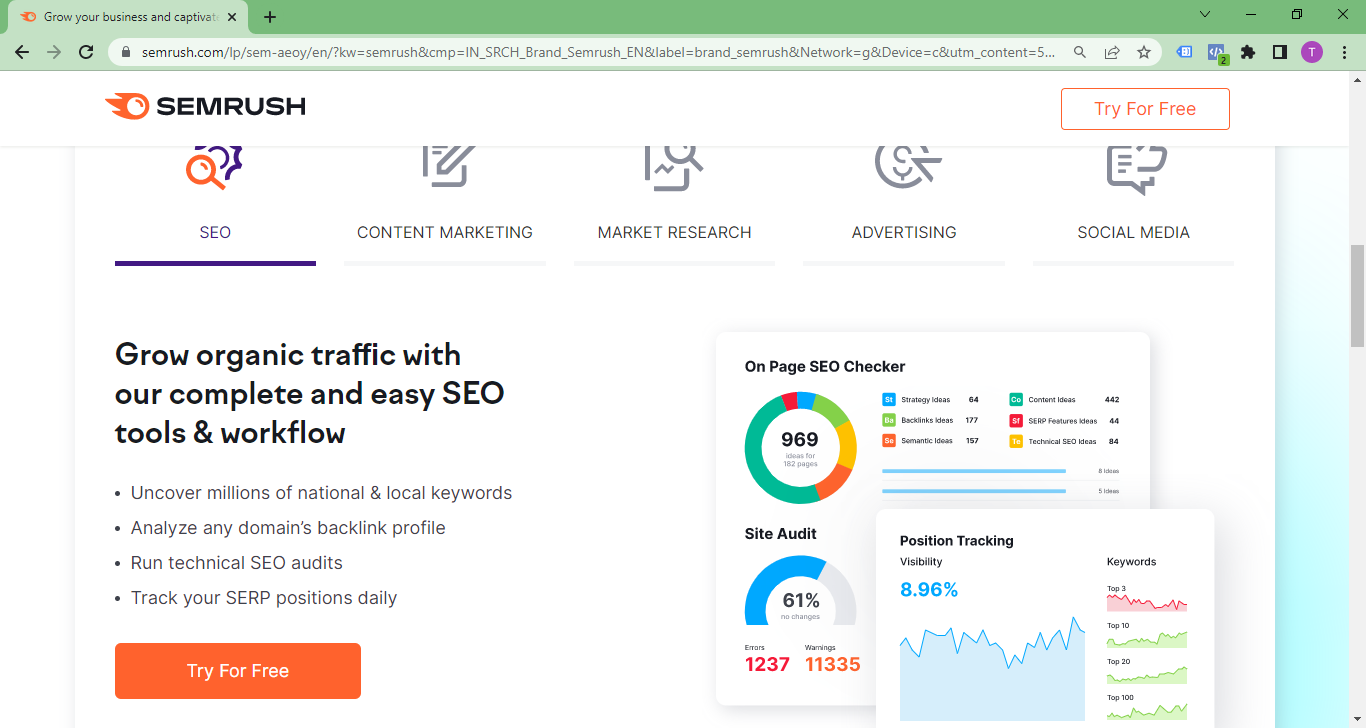Open the tab search dropdown chevron

click(1205, 14)
